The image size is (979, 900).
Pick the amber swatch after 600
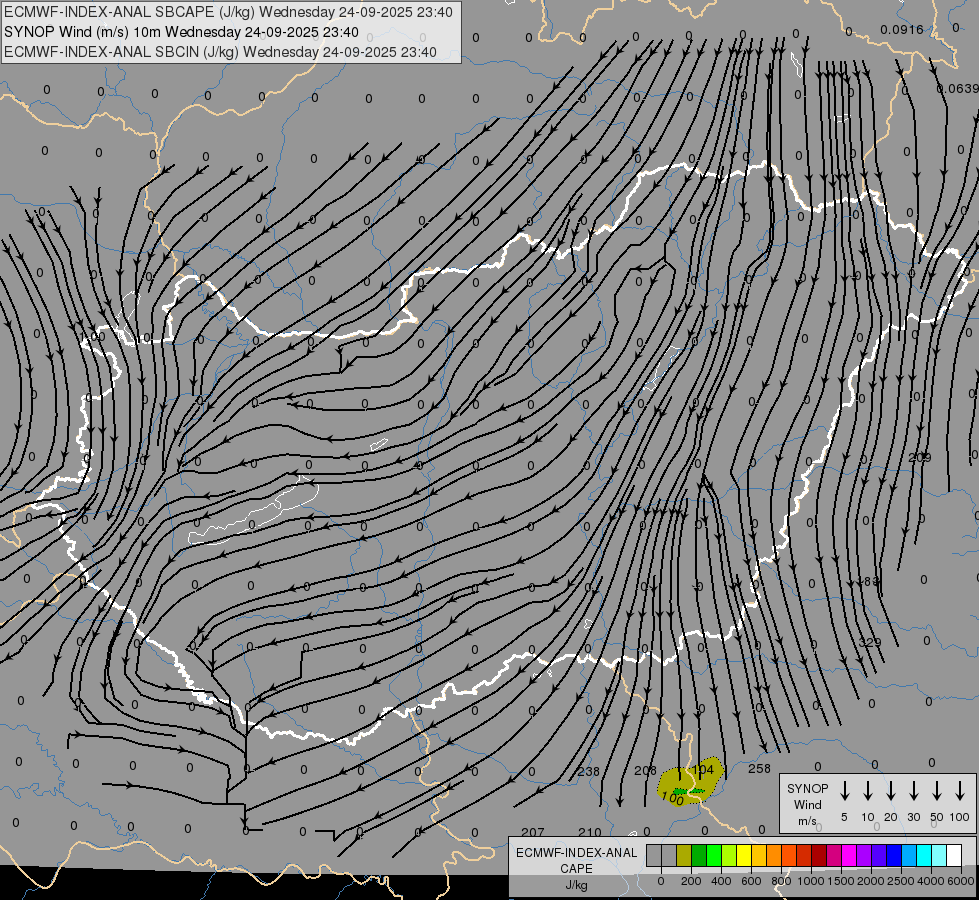click(x=759, y=855)
